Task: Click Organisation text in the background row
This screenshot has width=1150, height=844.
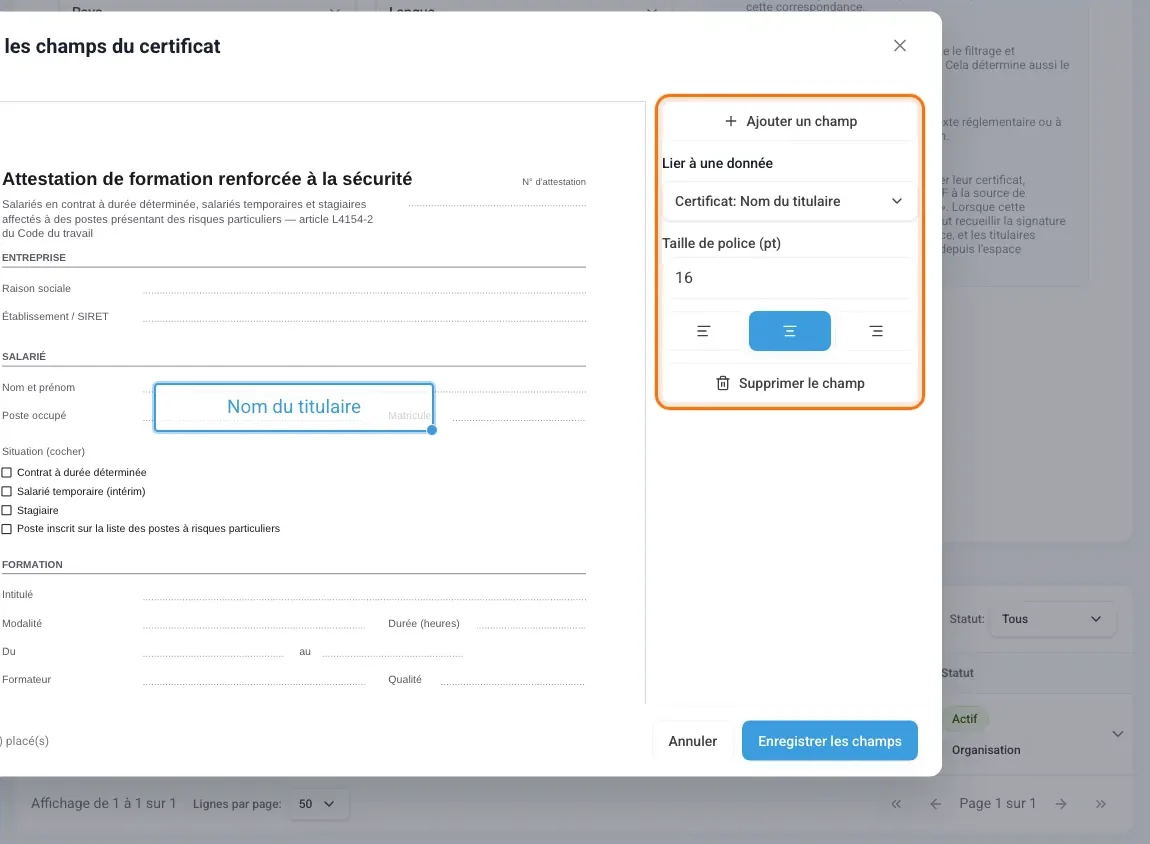Action: [986, 749]
